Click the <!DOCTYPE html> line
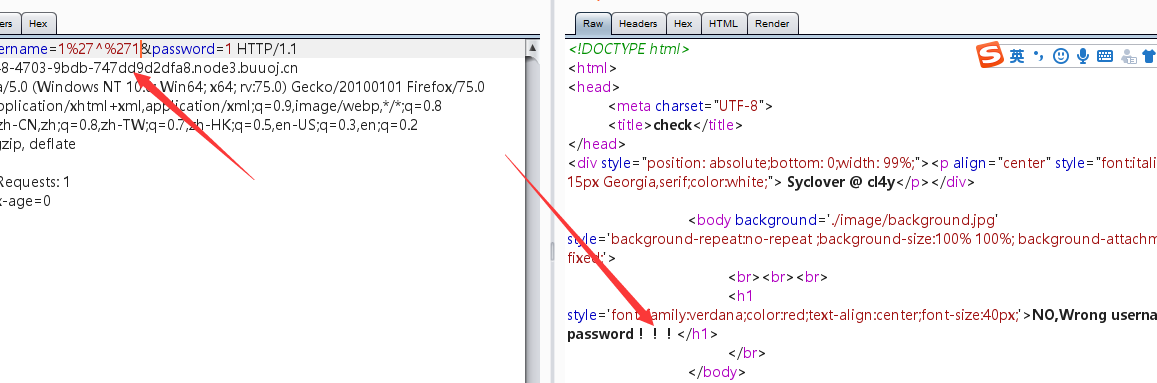1157x383 pixels. coord(629,49)
